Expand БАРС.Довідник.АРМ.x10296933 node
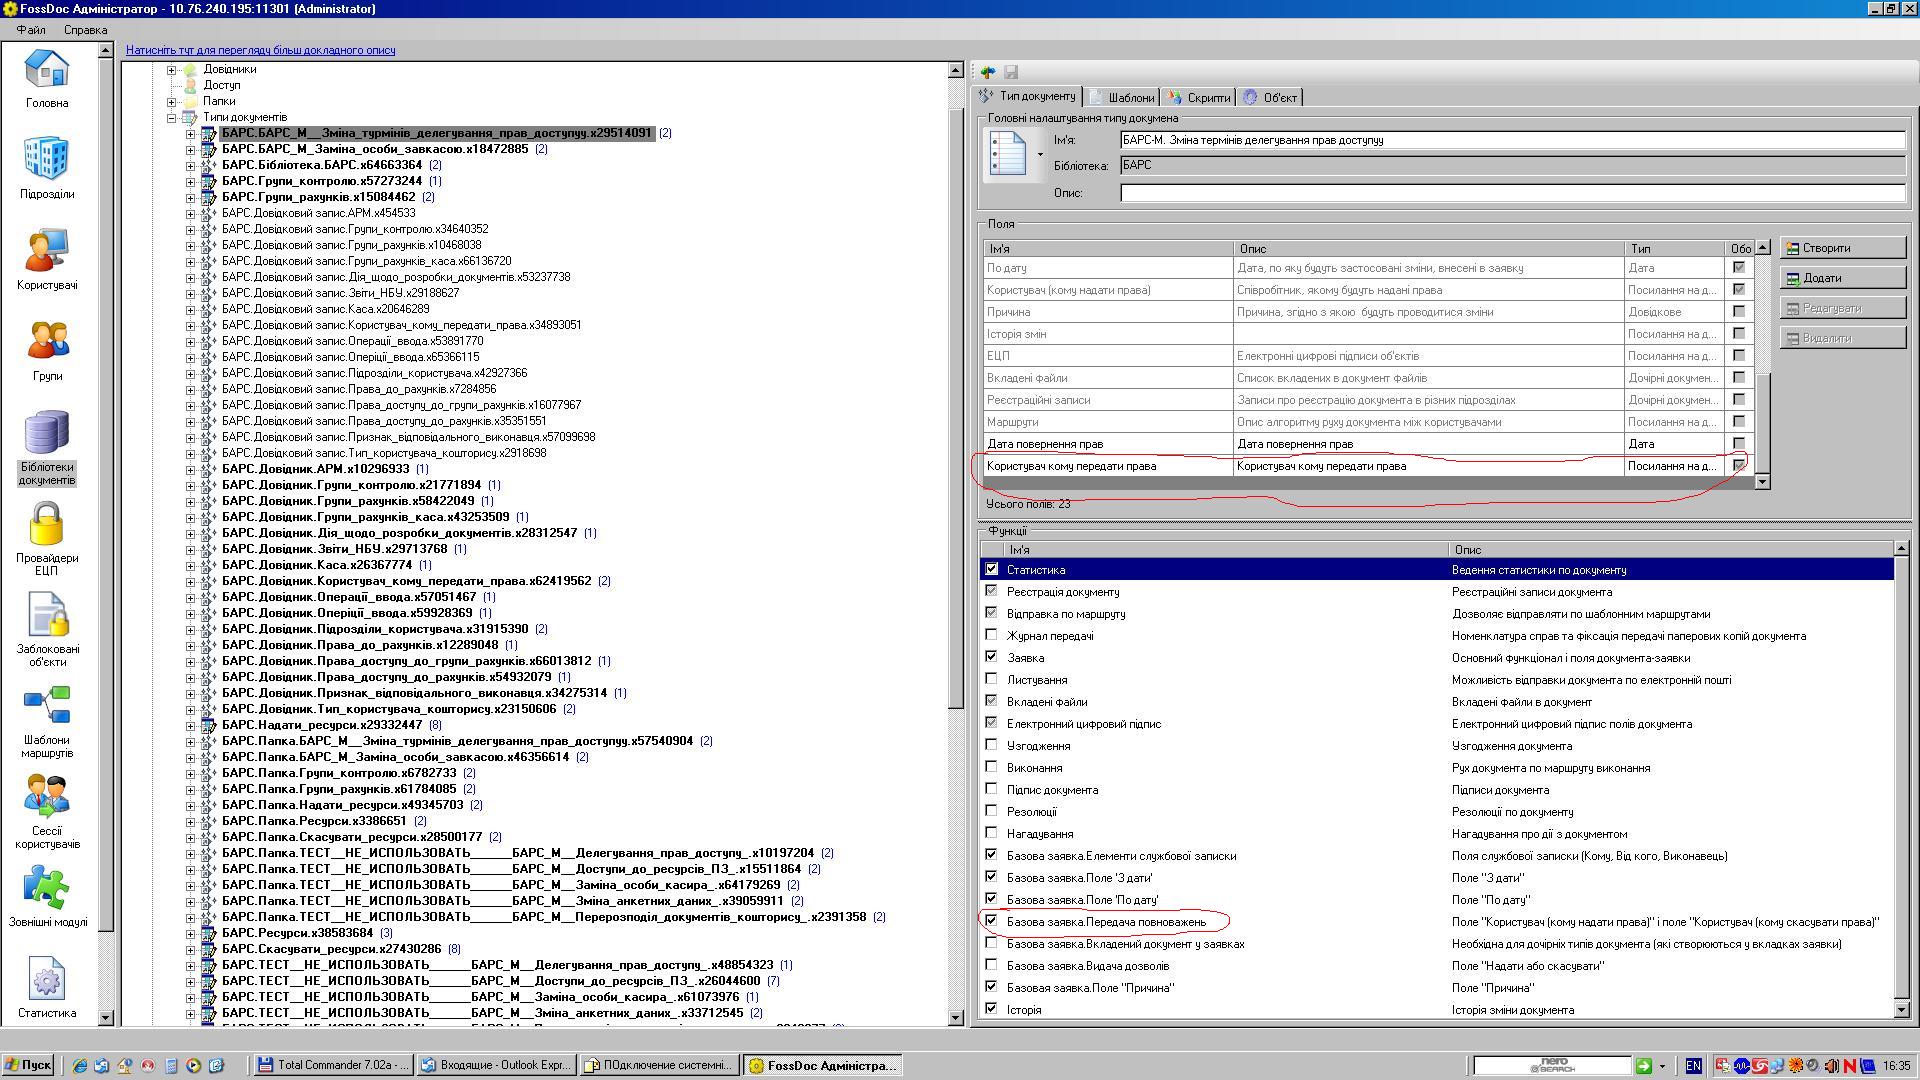The width and height of the screenshot is (1920, 1080). (190, 469)
